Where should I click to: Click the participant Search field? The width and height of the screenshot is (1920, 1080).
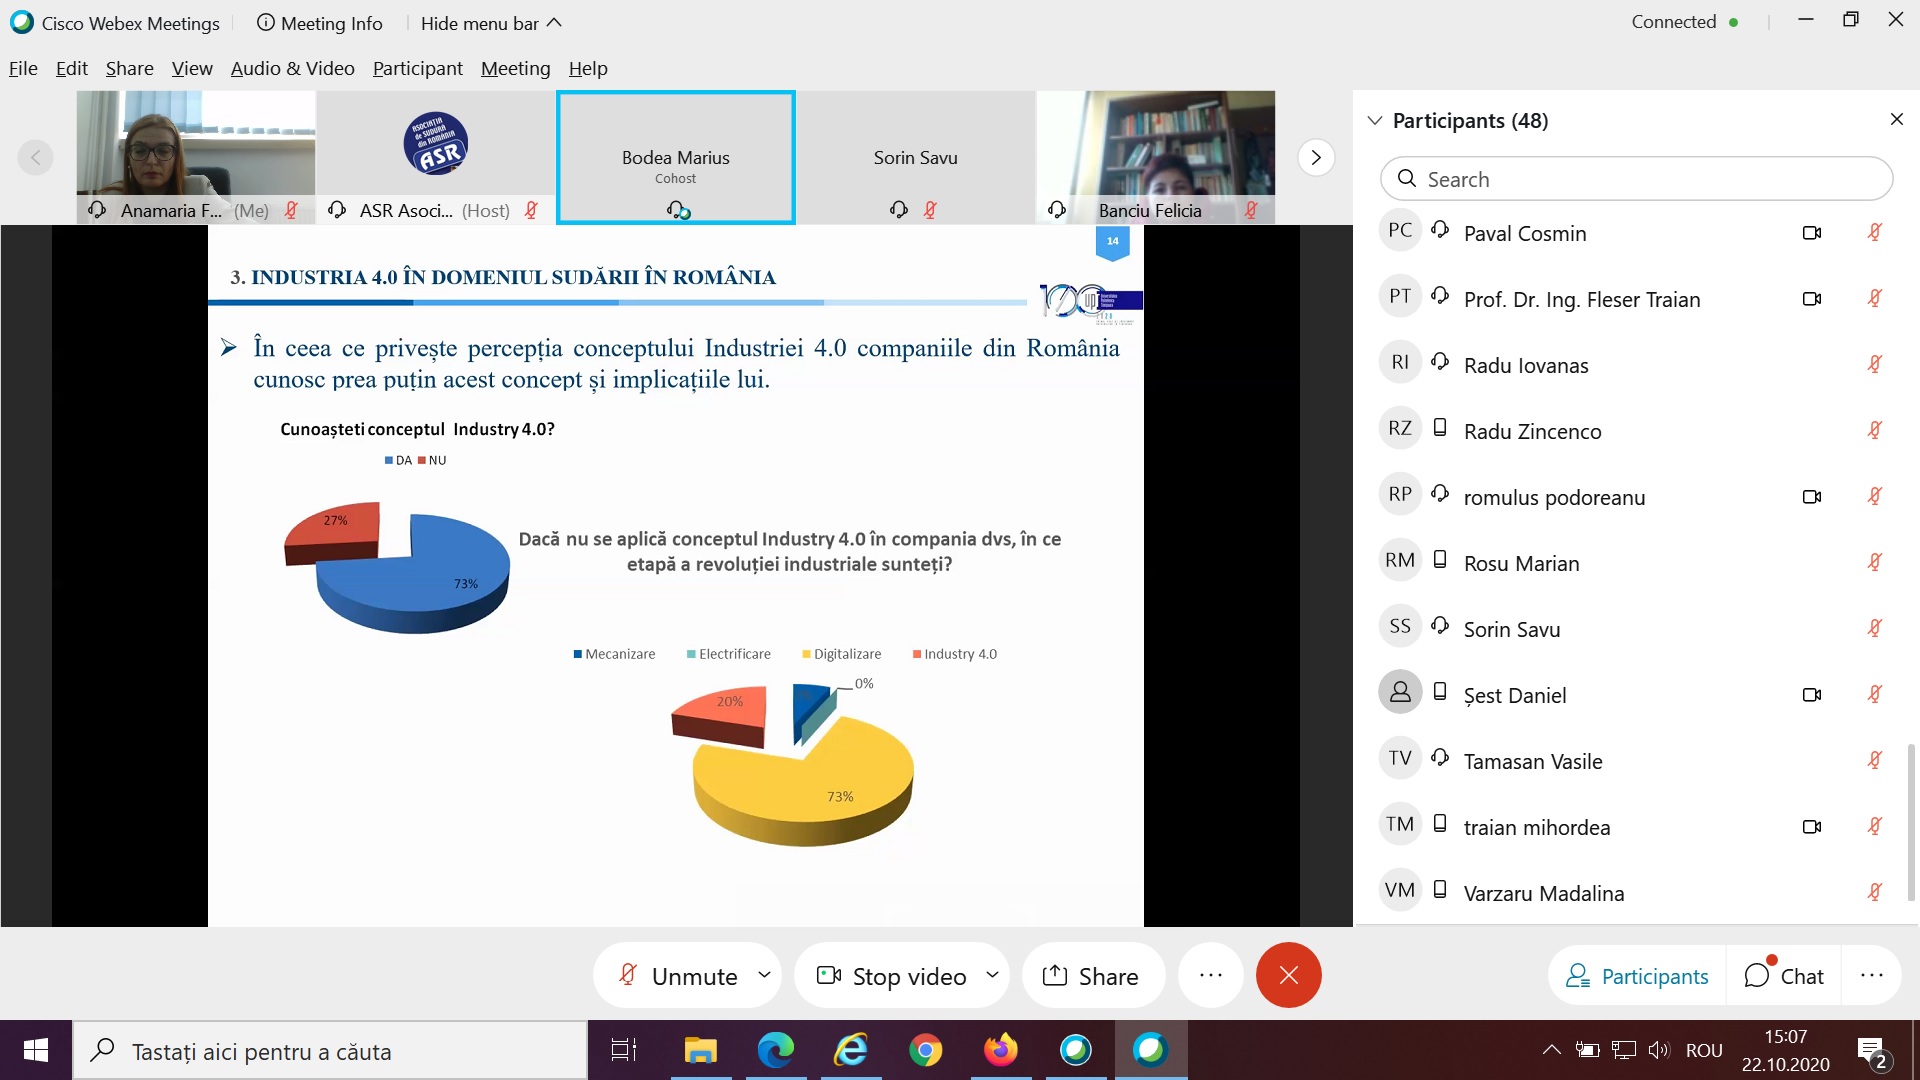[x=1636, y=179]
